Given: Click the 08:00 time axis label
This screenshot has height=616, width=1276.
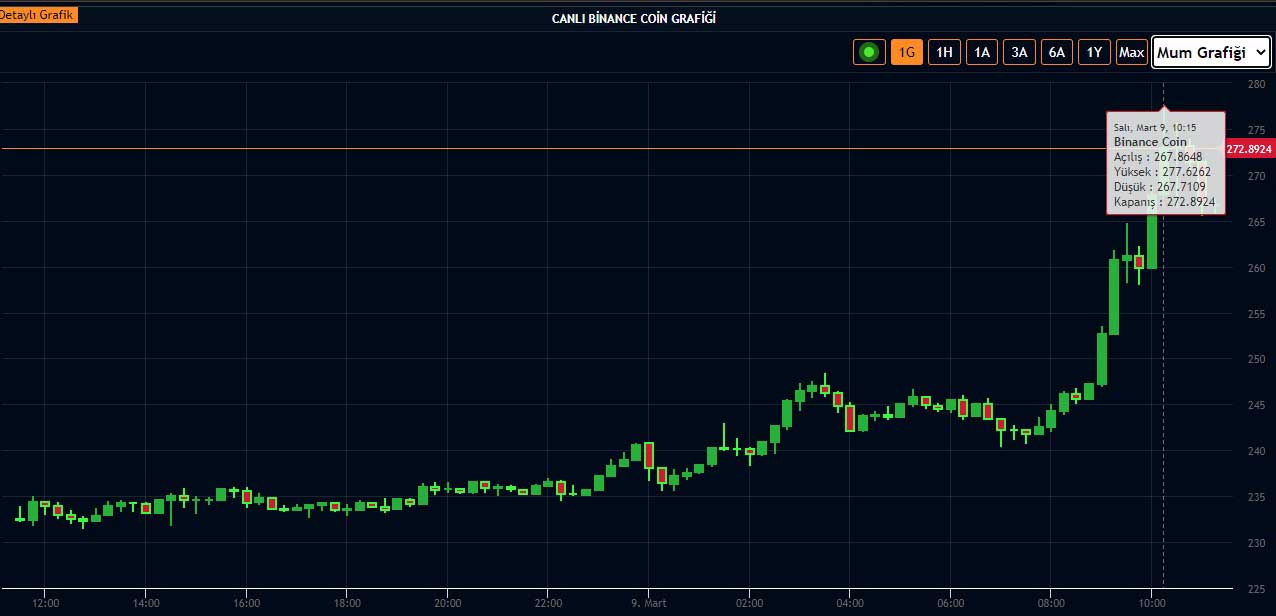Looking at the screenshot, I should pyautogui.click(x=1051, y=603).
